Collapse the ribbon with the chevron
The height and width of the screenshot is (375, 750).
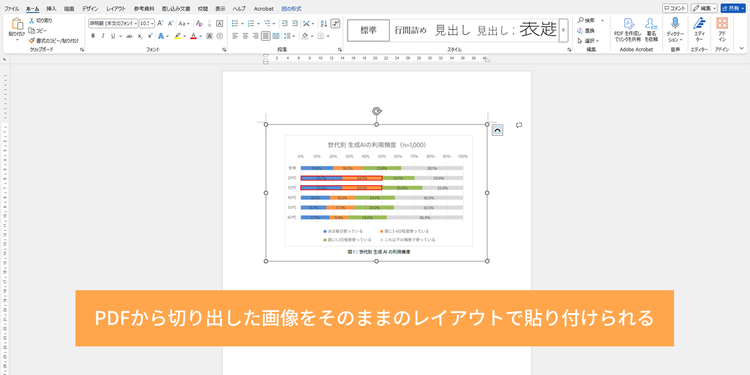741,48
